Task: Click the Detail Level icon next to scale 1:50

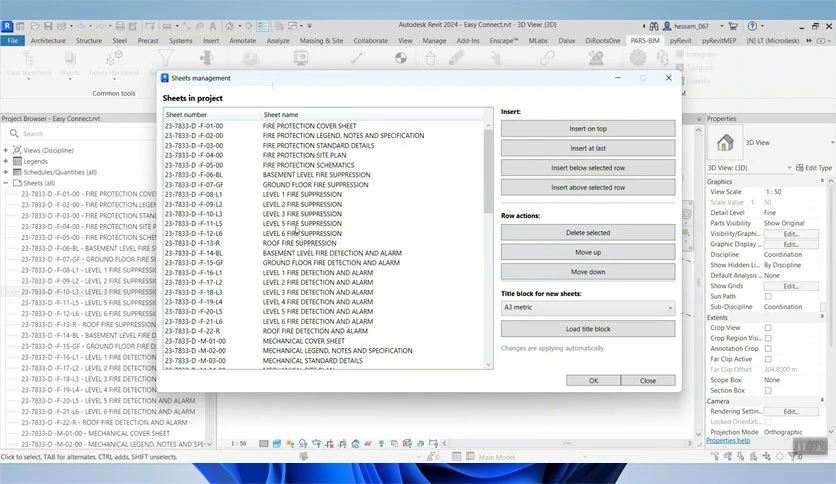Action: (264, 443)
